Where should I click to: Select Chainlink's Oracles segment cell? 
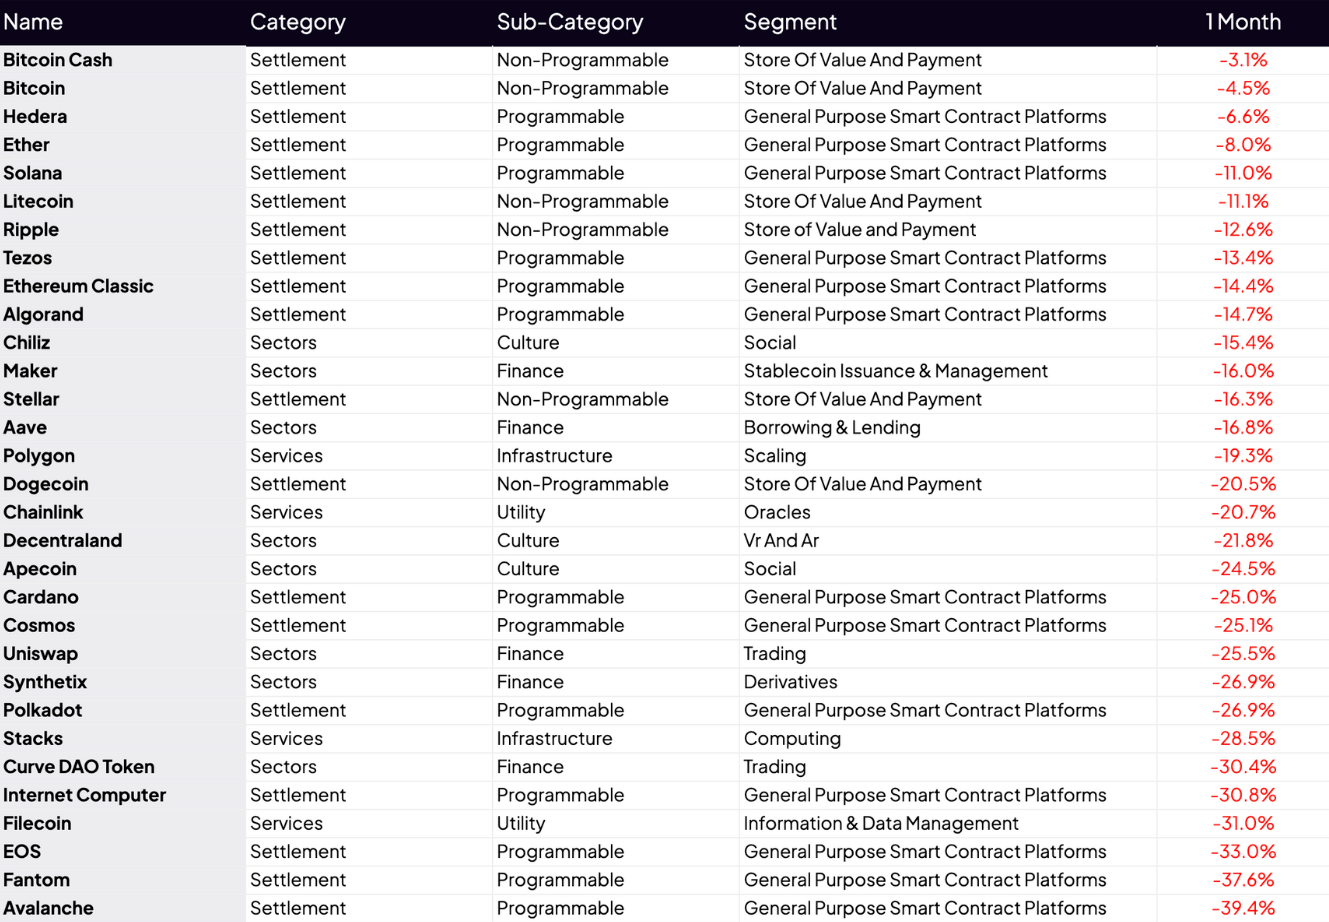(777, 513)
